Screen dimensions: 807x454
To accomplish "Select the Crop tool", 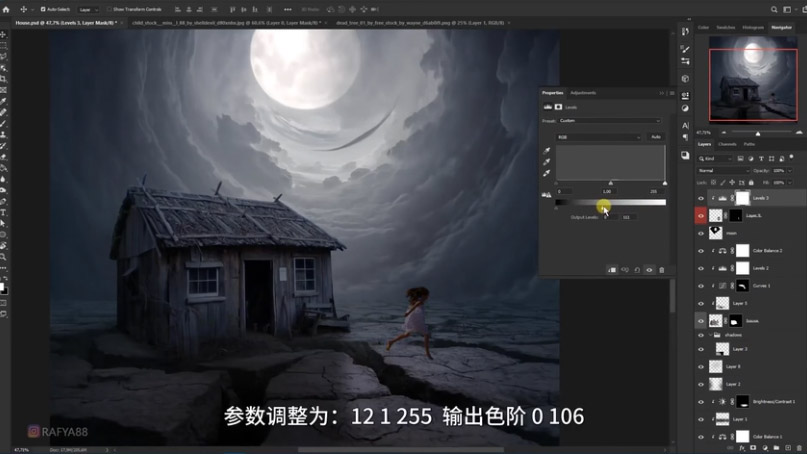I will (x=4, y=79).
